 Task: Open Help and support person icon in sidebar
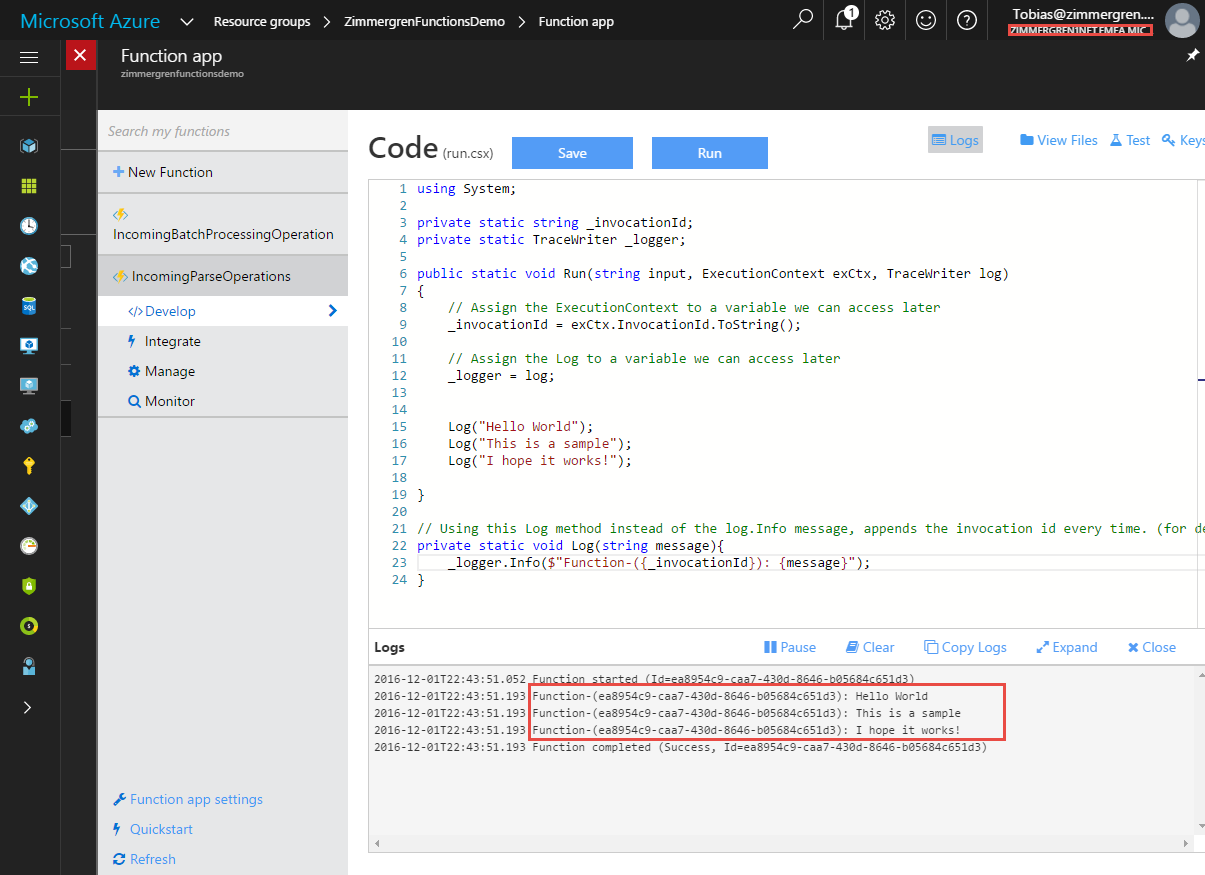tap(29, 666)
